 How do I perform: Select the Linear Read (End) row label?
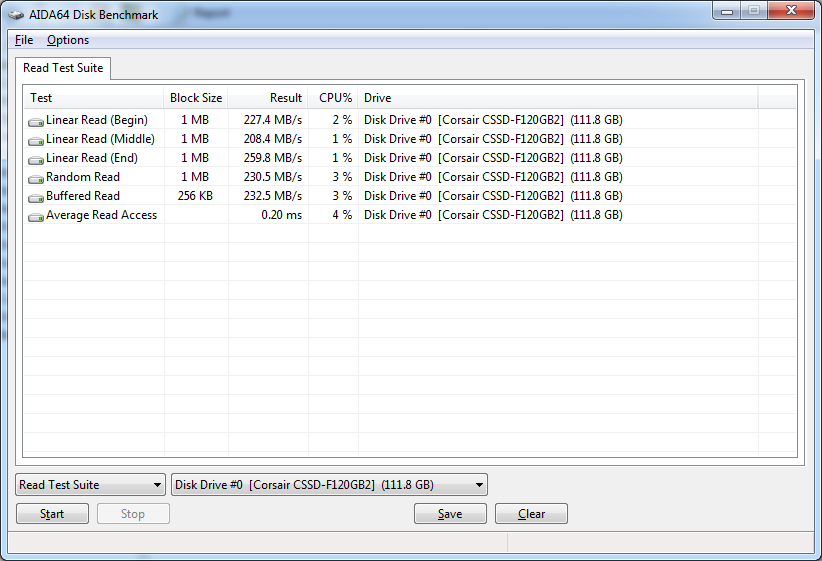(92, 158)
